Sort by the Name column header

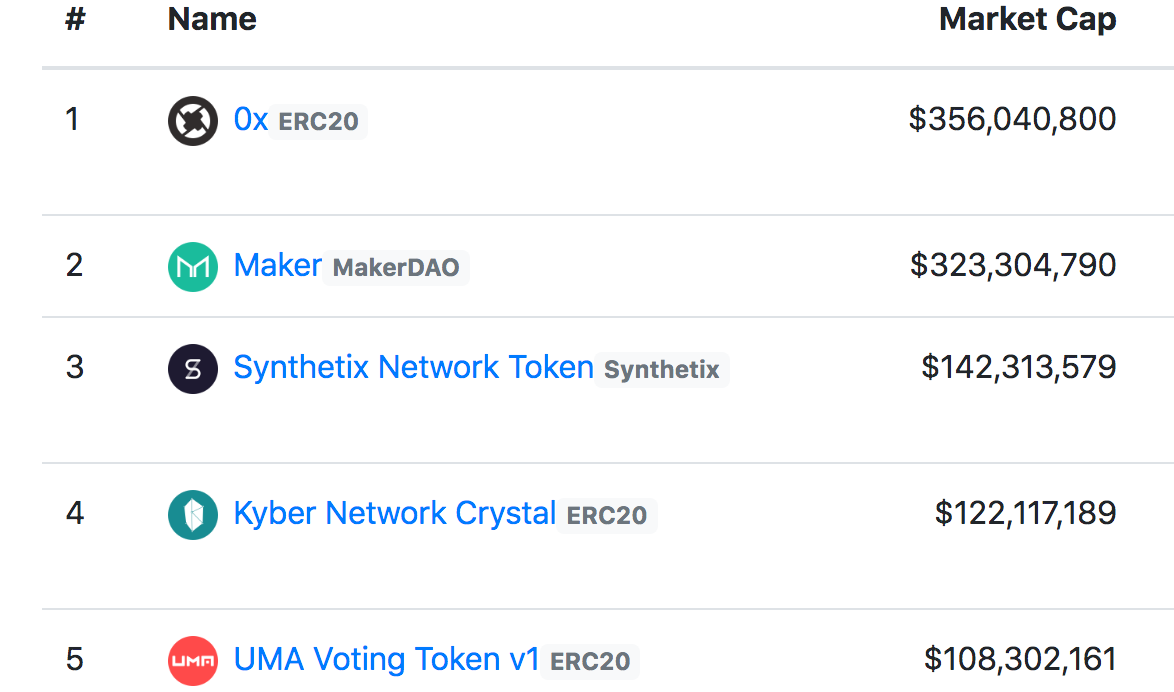coord(212,20)
